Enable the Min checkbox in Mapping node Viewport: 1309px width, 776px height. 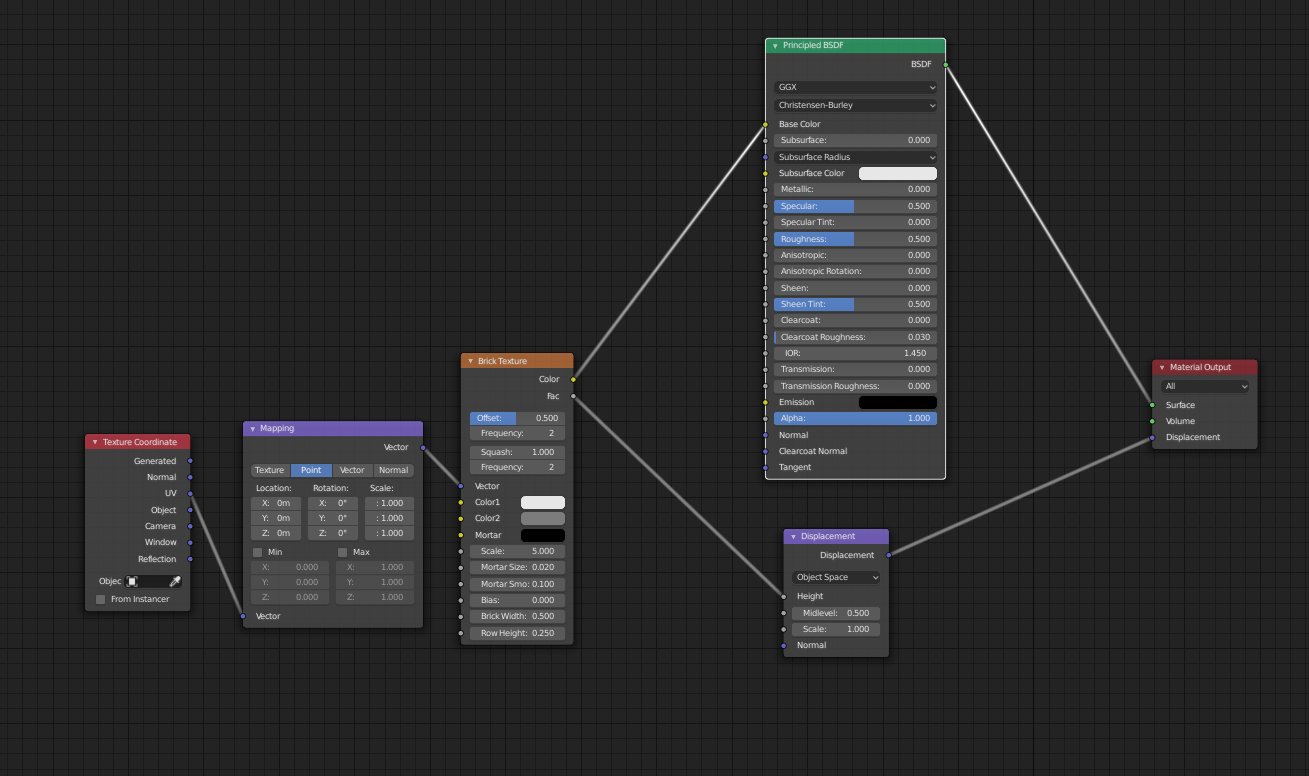[257, 551]
